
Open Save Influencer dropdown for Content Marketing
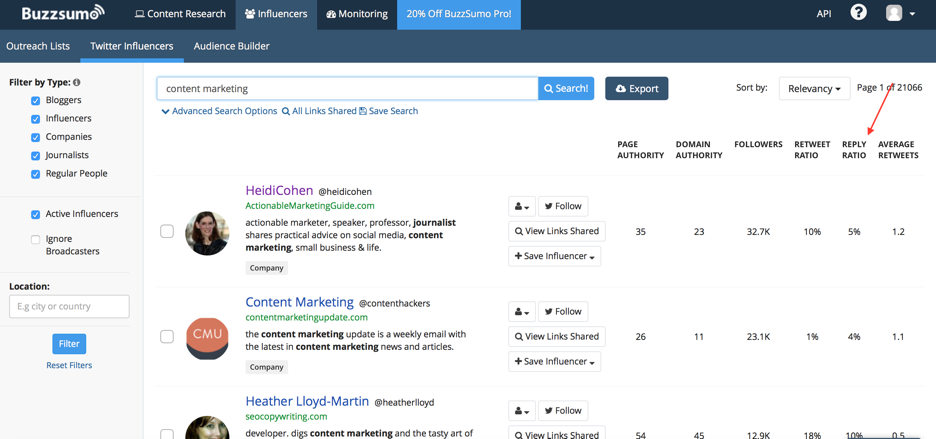(555, 361)
